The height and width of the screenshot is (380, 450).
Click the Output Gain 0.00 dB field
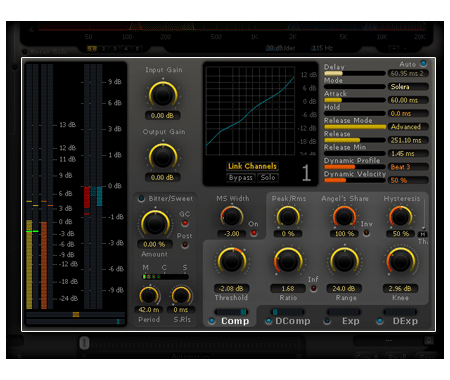pos(162,178)
